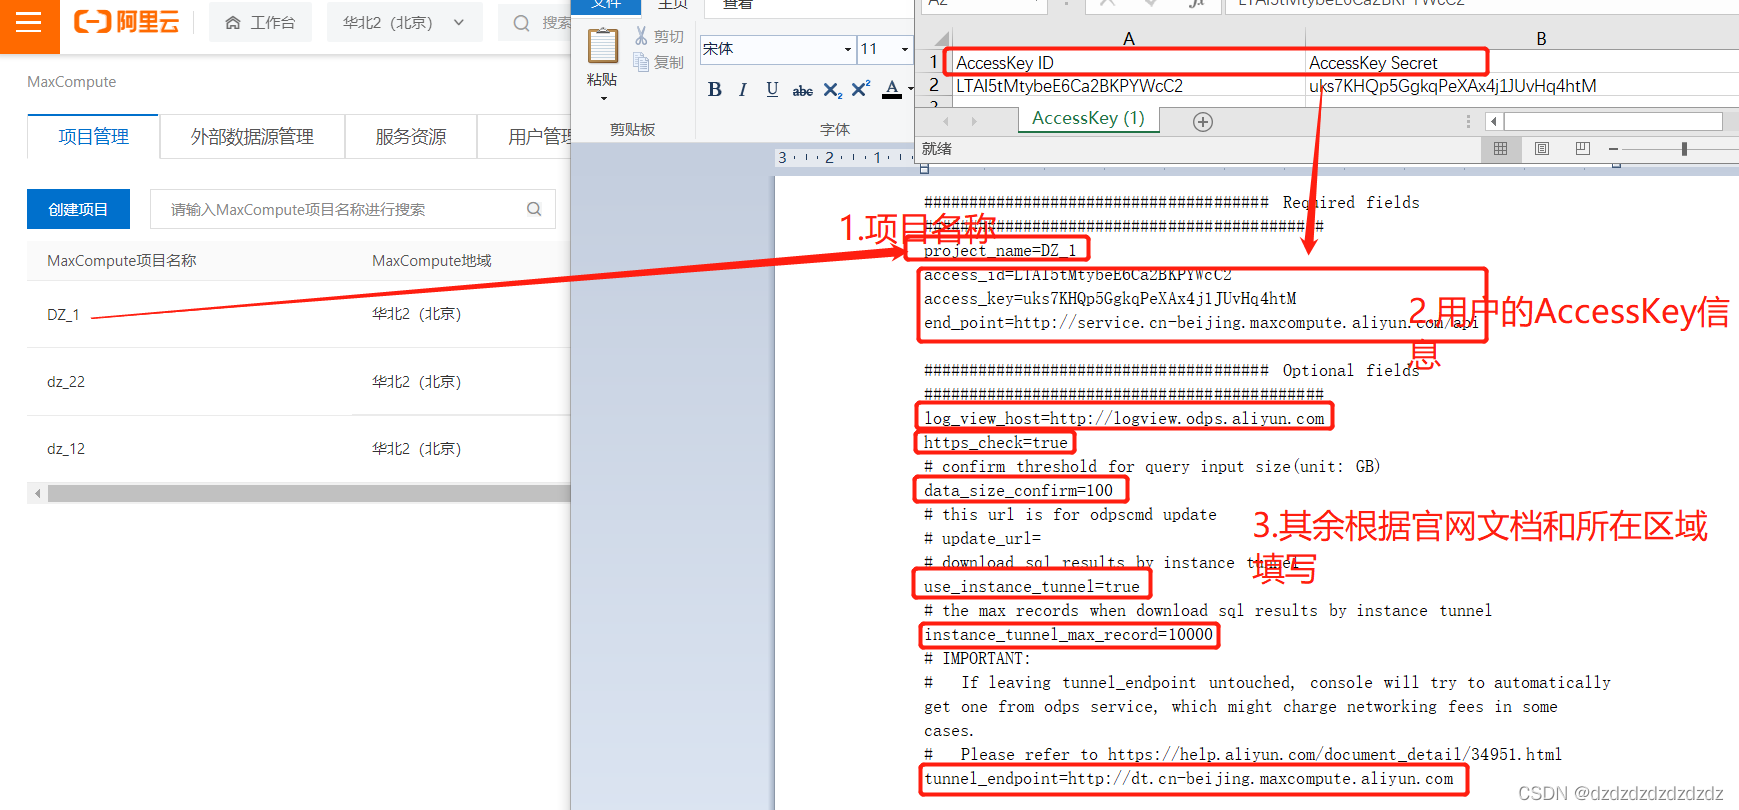1739x810 pixels.
Task: Click the Alibaba Cloud logo
Action: point(127,22)
